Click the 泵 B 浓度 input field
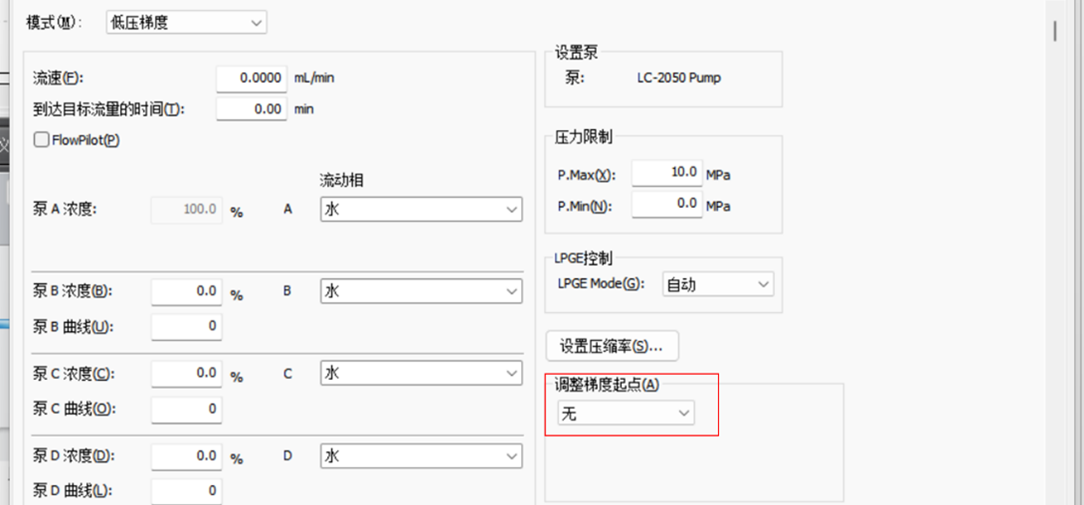Viewport: 1084px width, 505px height. point(186,291)
